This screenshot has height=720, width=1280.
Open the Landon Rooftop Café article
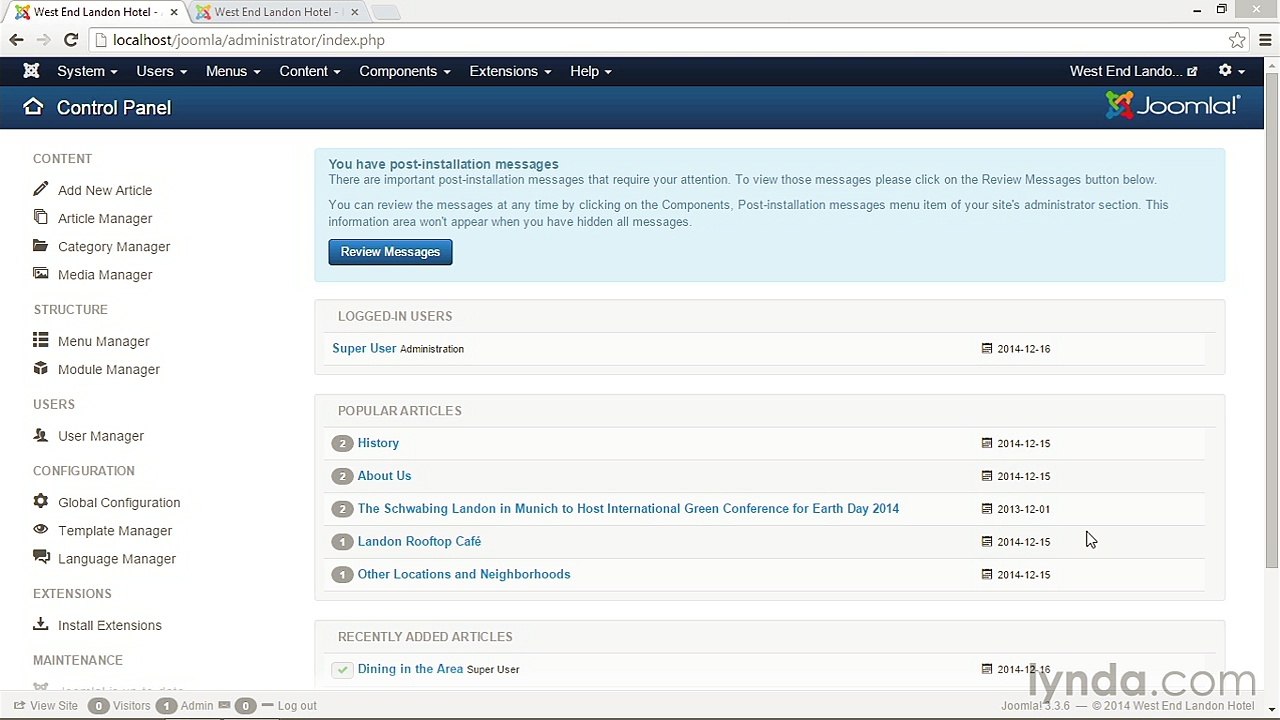tap(419, 541)
